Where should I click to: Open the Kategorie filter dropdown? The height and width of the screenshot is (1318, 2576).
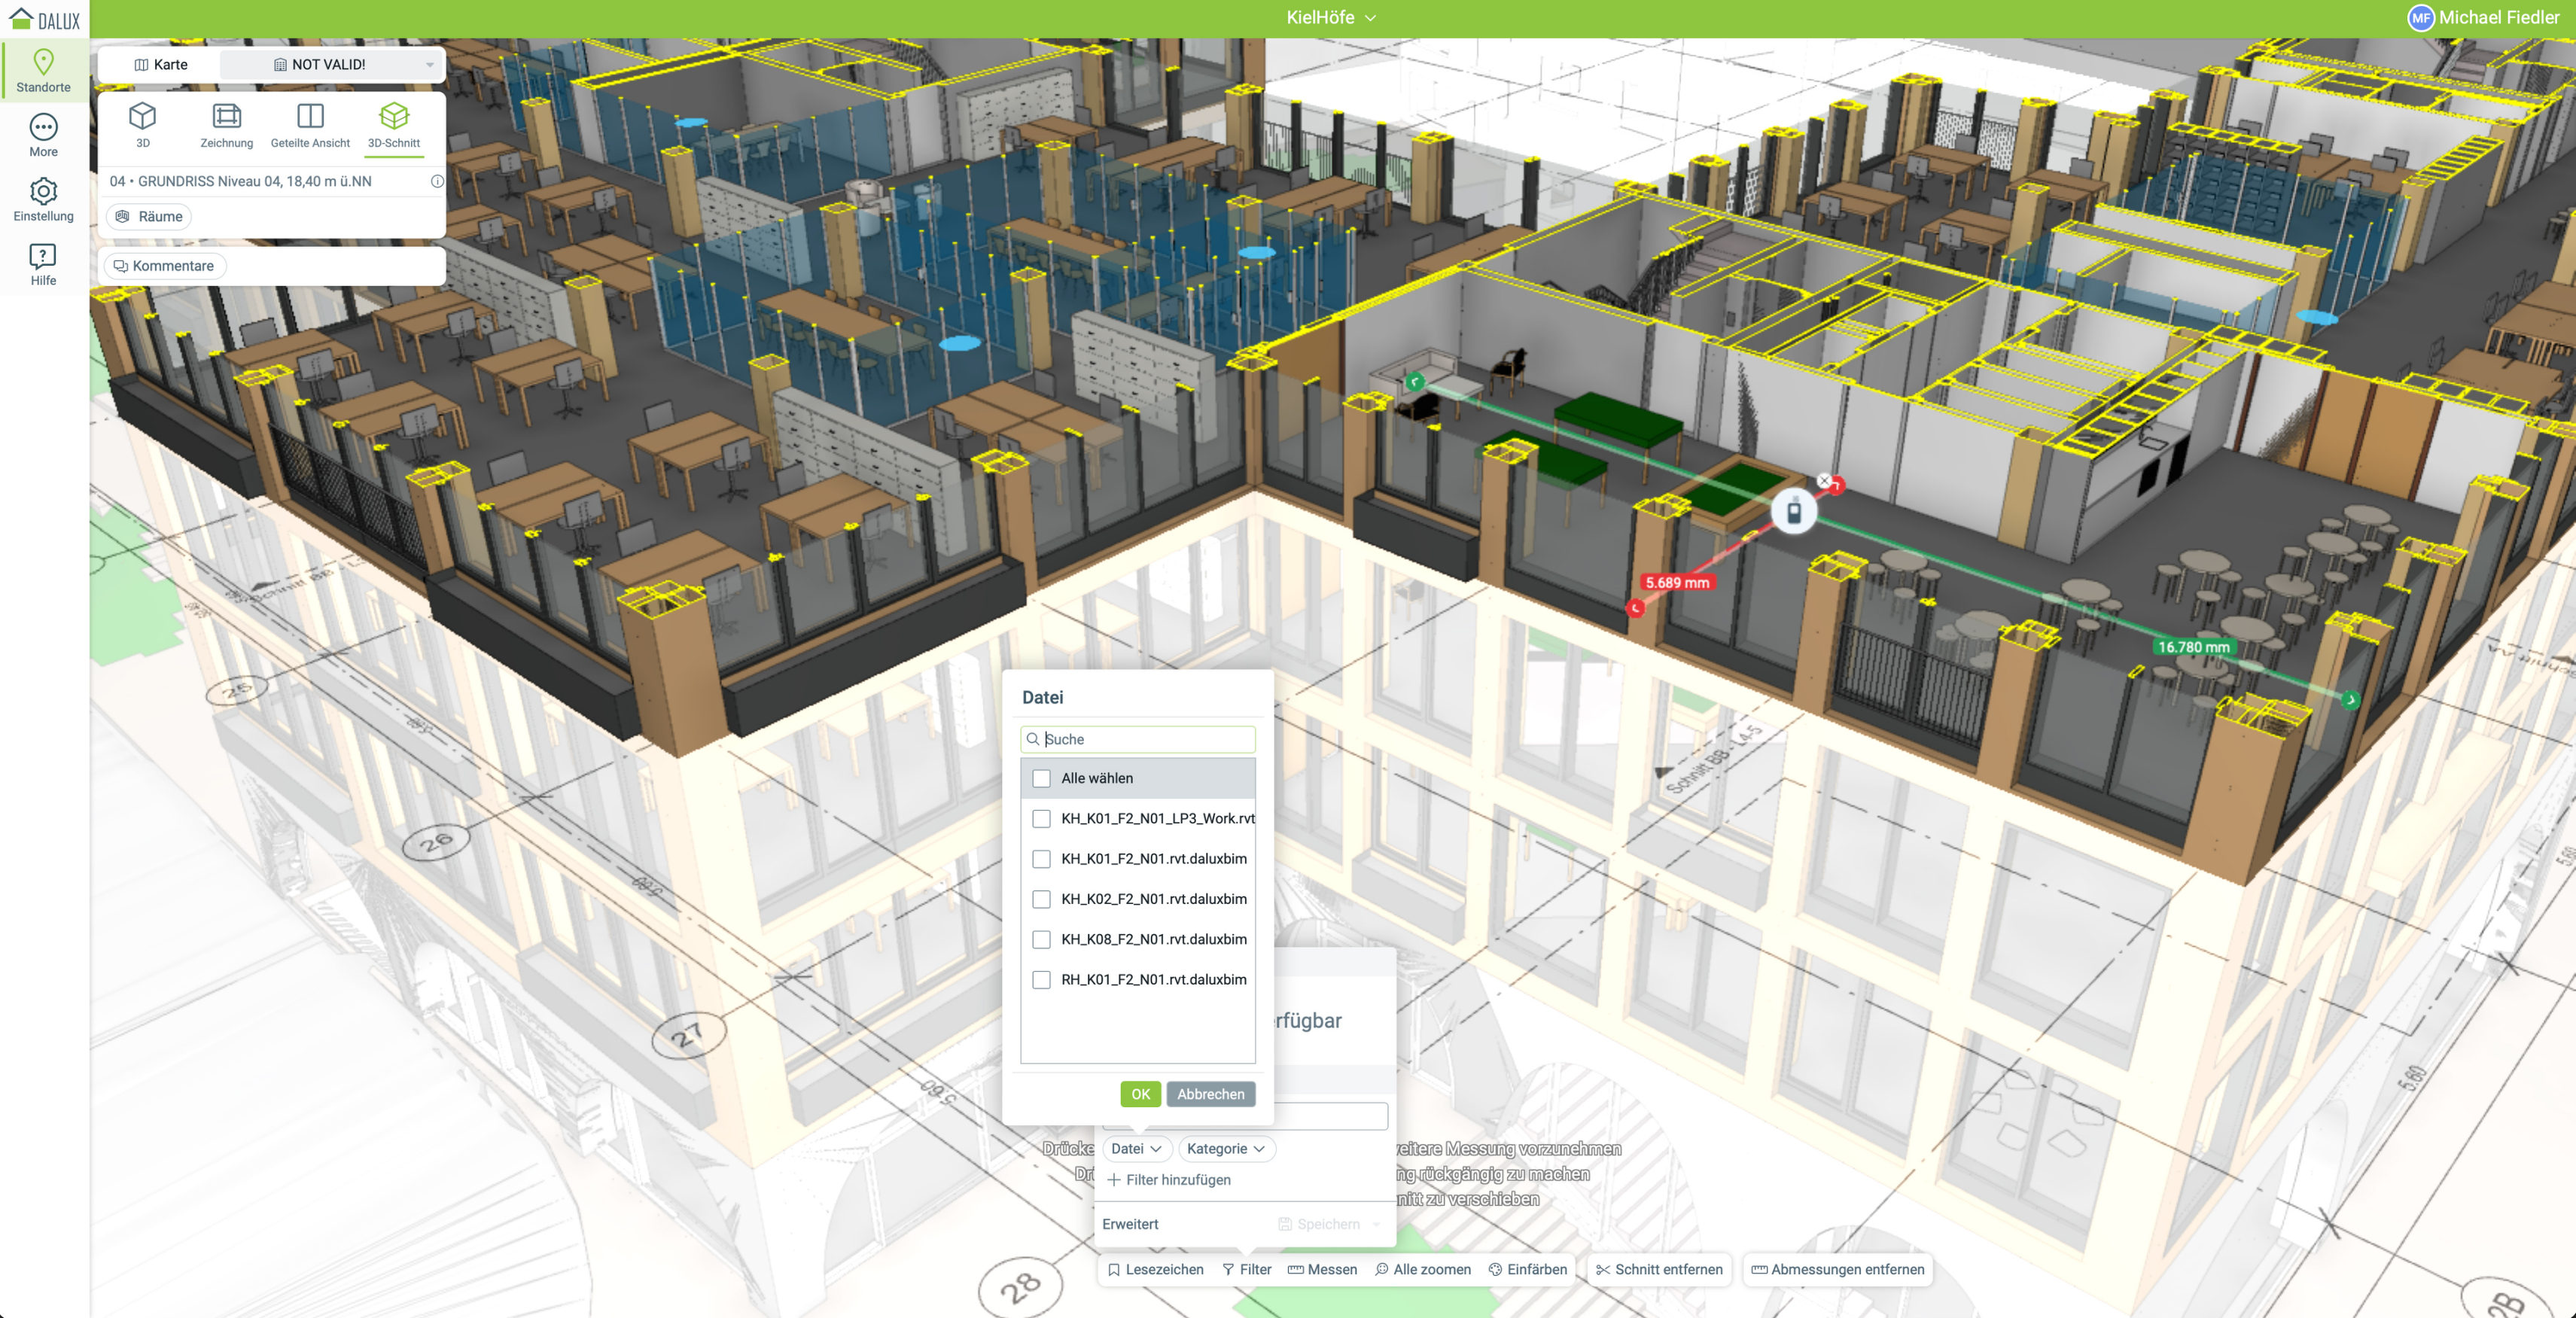[x=1225, y=1148]
